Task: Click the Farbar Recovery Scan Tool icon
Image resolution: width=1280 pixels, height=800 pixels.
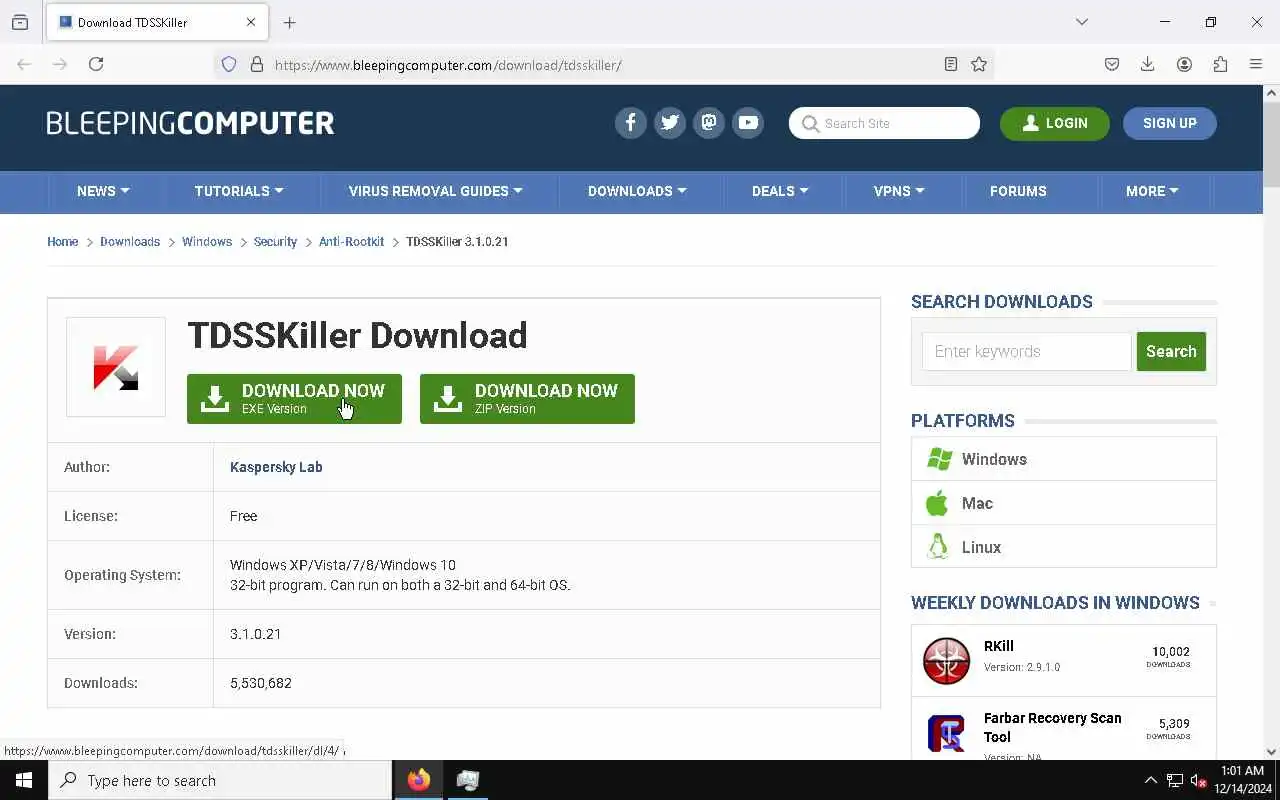Action: coord(946,733)
